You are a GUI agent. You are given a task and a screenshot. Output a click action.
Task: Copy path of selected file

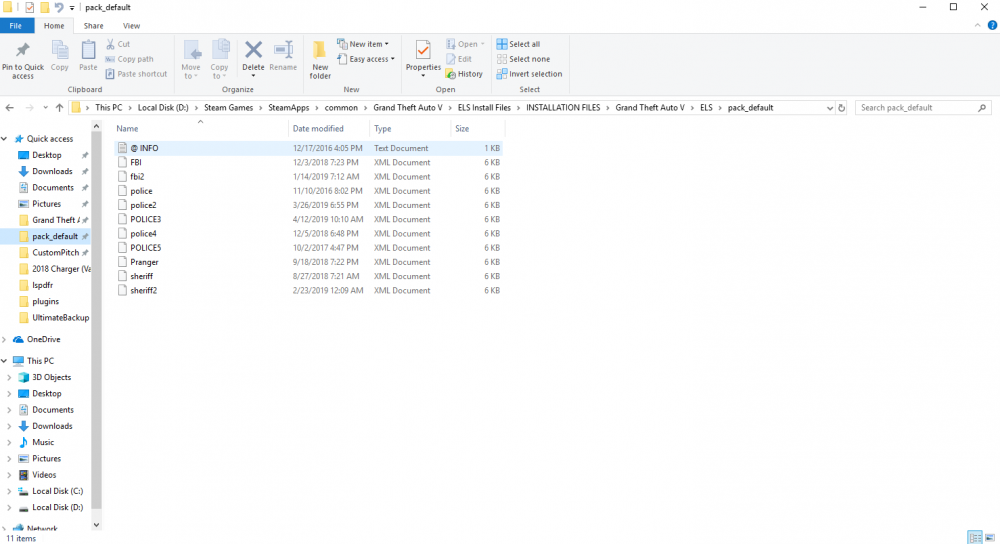pos(129,59)
